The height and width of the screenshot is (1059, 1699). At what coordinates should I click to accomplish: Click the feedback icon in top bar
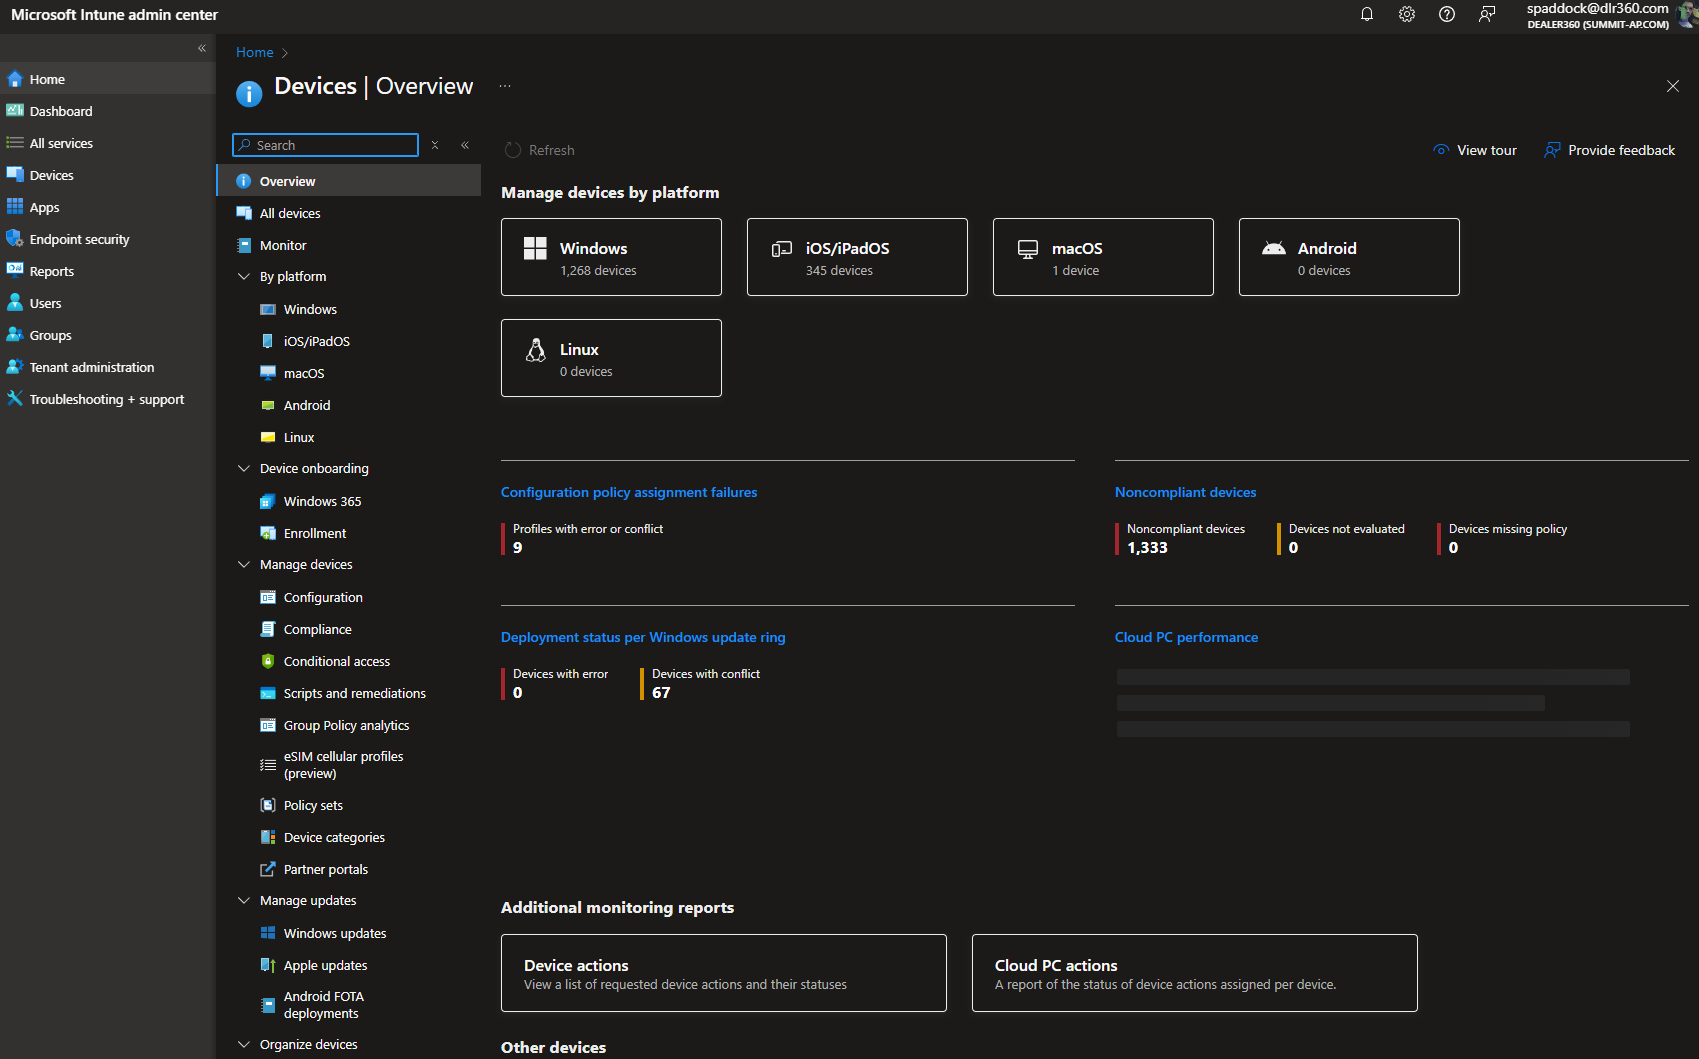[x=1487, y=14]
